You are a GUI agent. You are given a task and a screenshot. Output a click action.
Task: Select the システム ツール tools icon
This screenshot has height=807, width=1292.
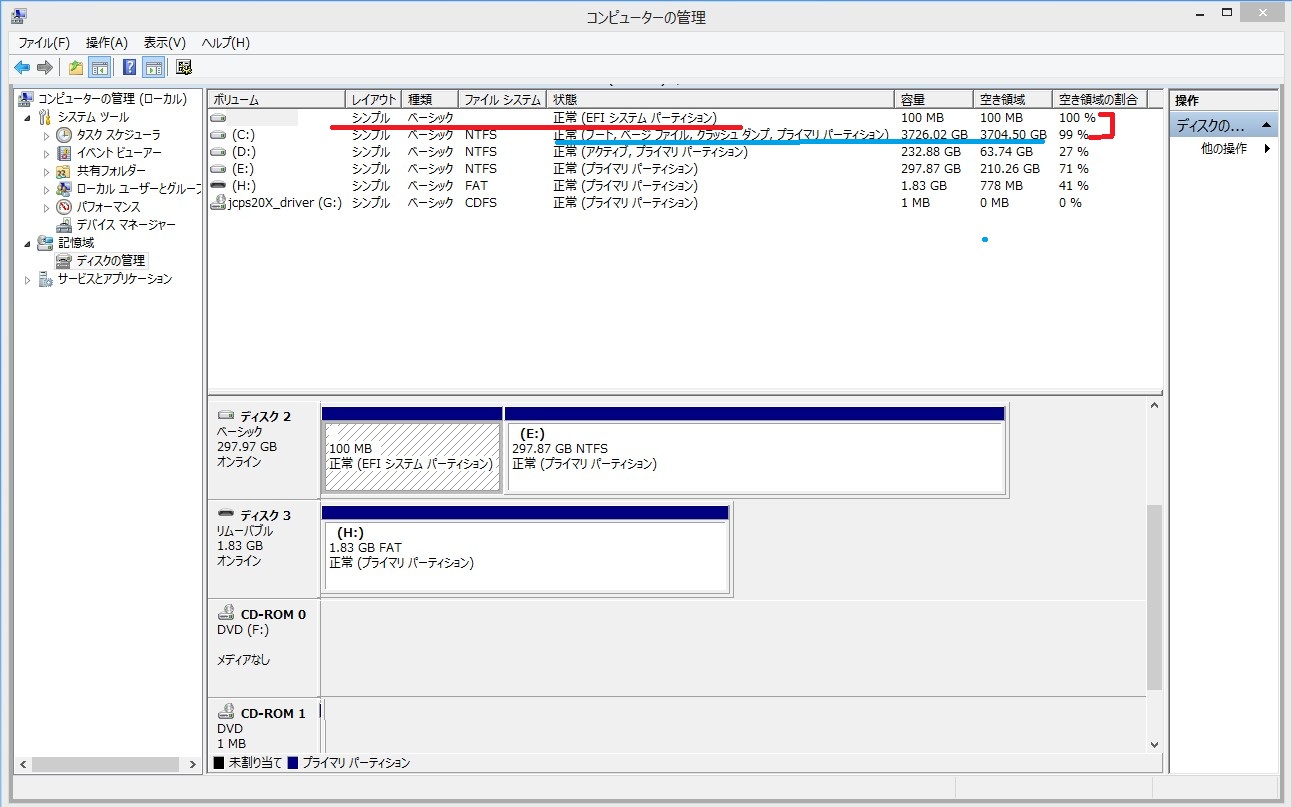(45, 117)
